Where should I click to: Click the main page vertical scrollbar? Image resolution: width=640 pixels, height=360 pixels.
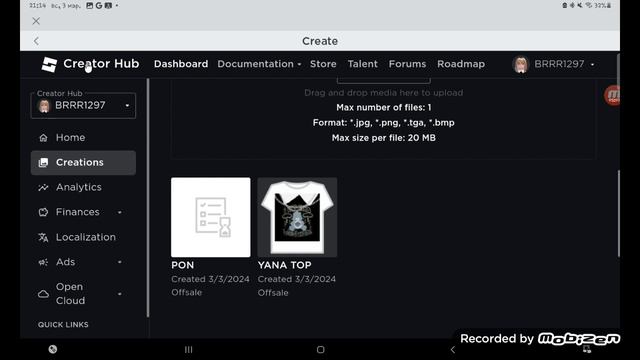click(x=618, y=214)
